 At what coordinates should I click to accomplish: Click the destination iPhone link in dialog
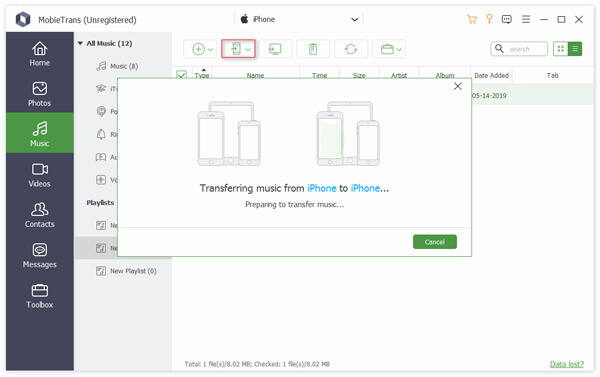[x=365, y=188]
